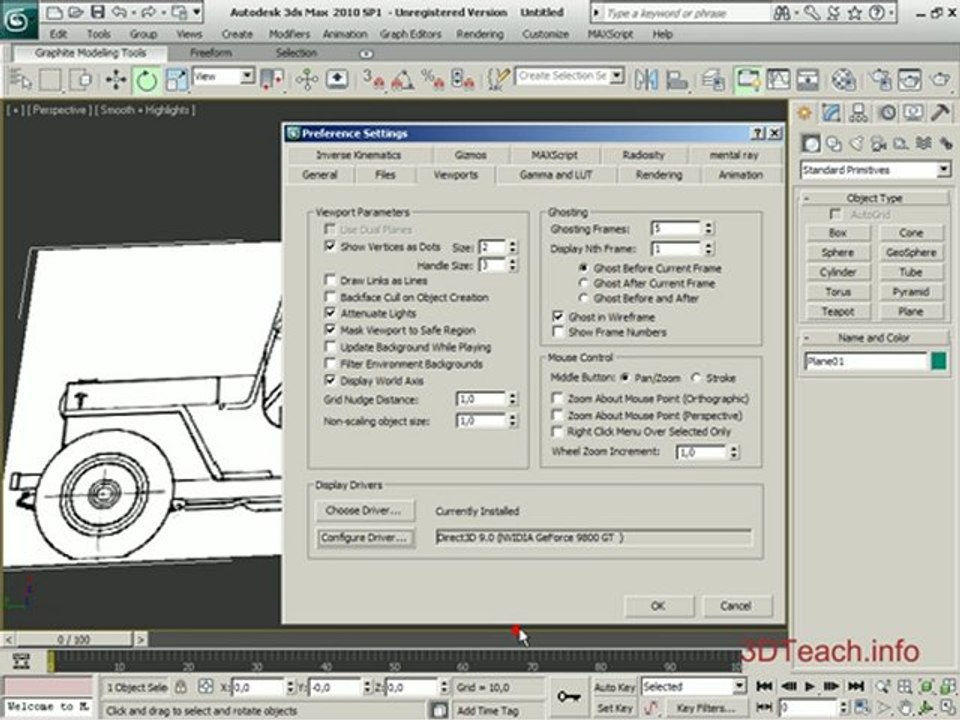Viewport: 960px width, 720px height.
Task: Open the Modify command panel tab
Action: [831, 113]
